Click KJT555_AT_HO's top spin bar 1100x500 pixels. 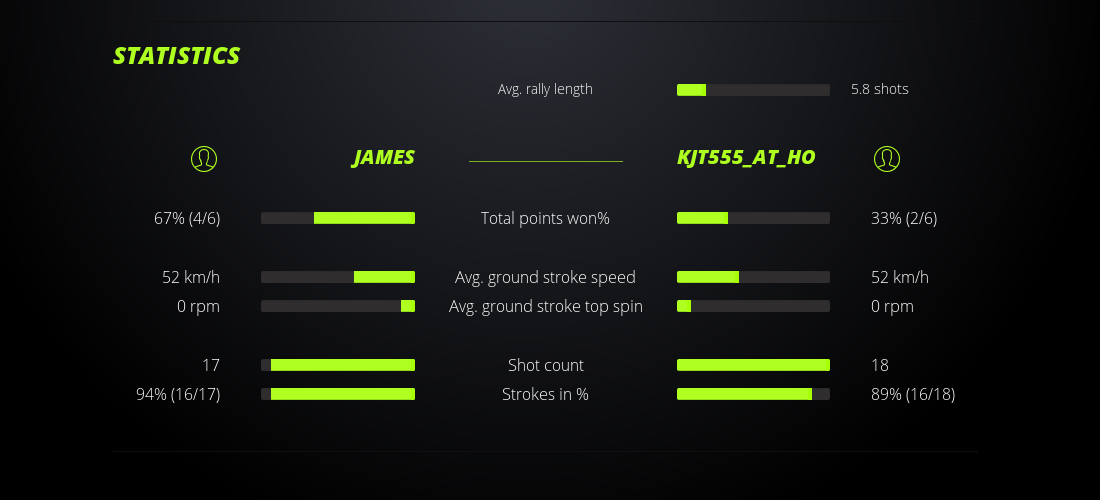pyautogui.click(x=753, y=306)
